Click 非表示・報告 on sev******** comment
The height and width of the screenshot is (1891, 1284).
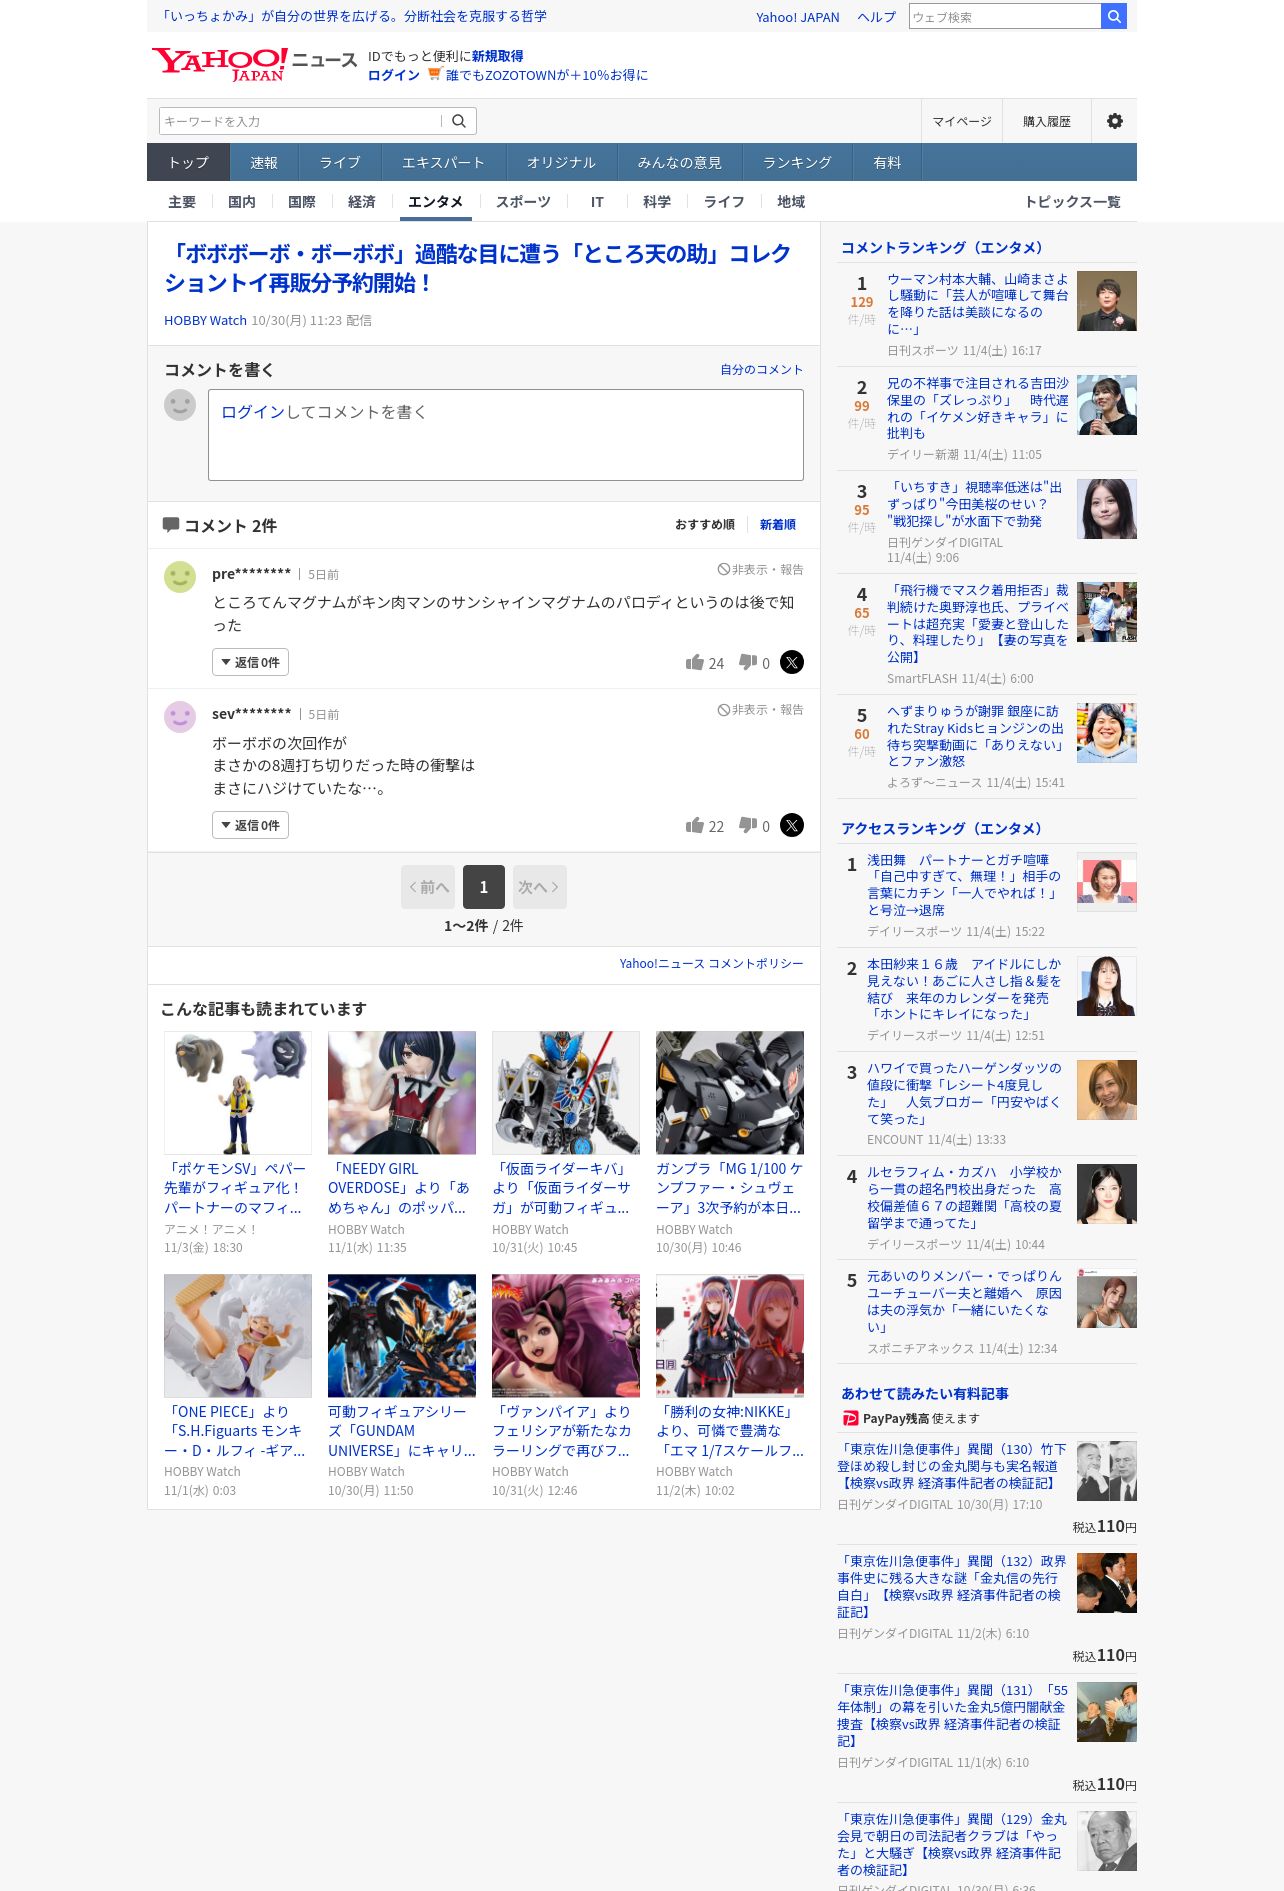point(760,710)
